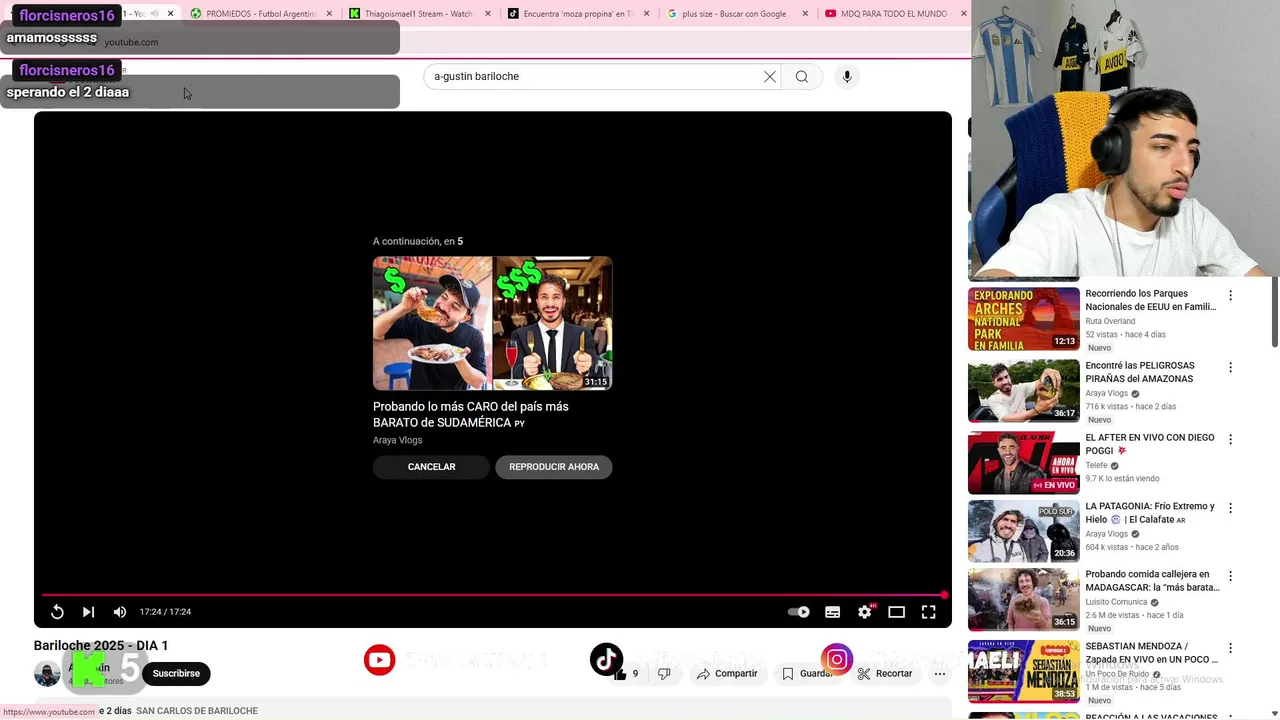This screenshot has width=1280, height=720.
Task: Open options menu for PIRAÑAS video
Action: pos(1231,368)
